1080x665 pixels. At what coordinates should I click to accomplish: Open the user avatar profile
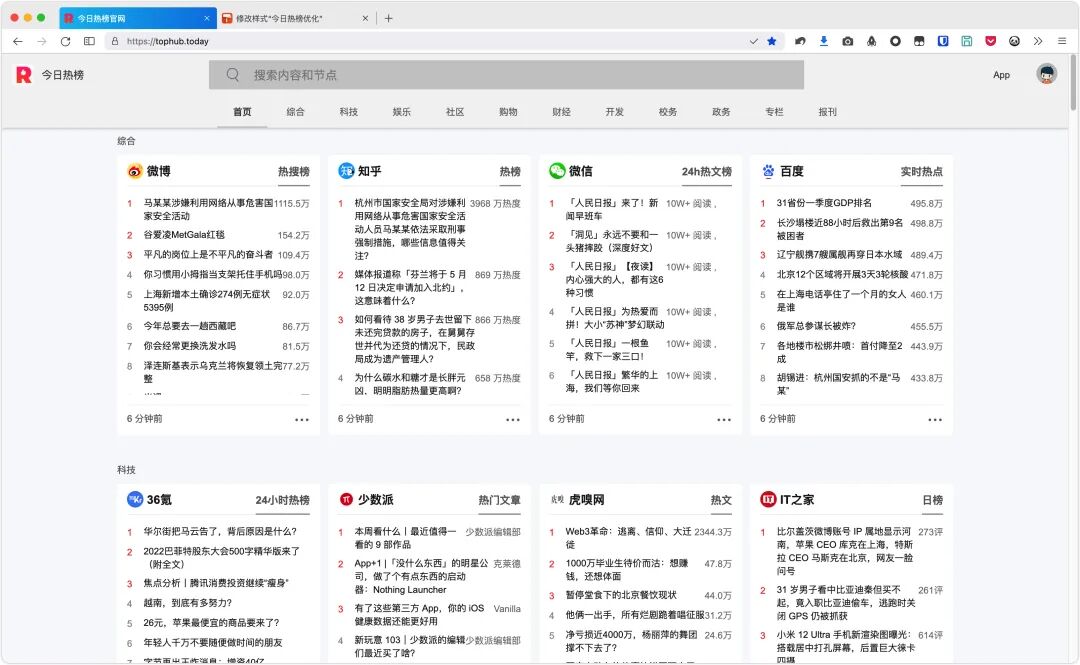coord(1047,74)
